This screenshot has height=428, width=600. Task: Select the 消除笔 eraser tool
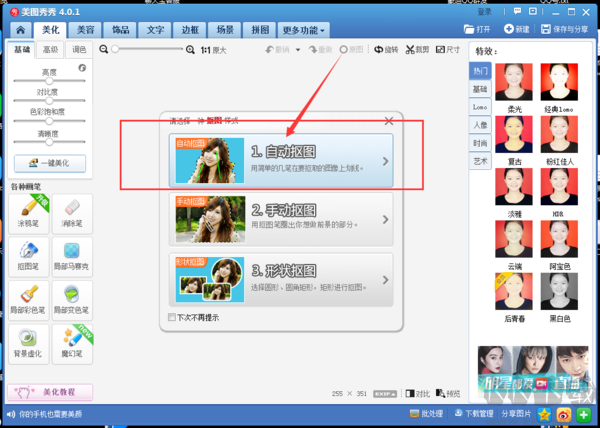[x=72, y=213]
